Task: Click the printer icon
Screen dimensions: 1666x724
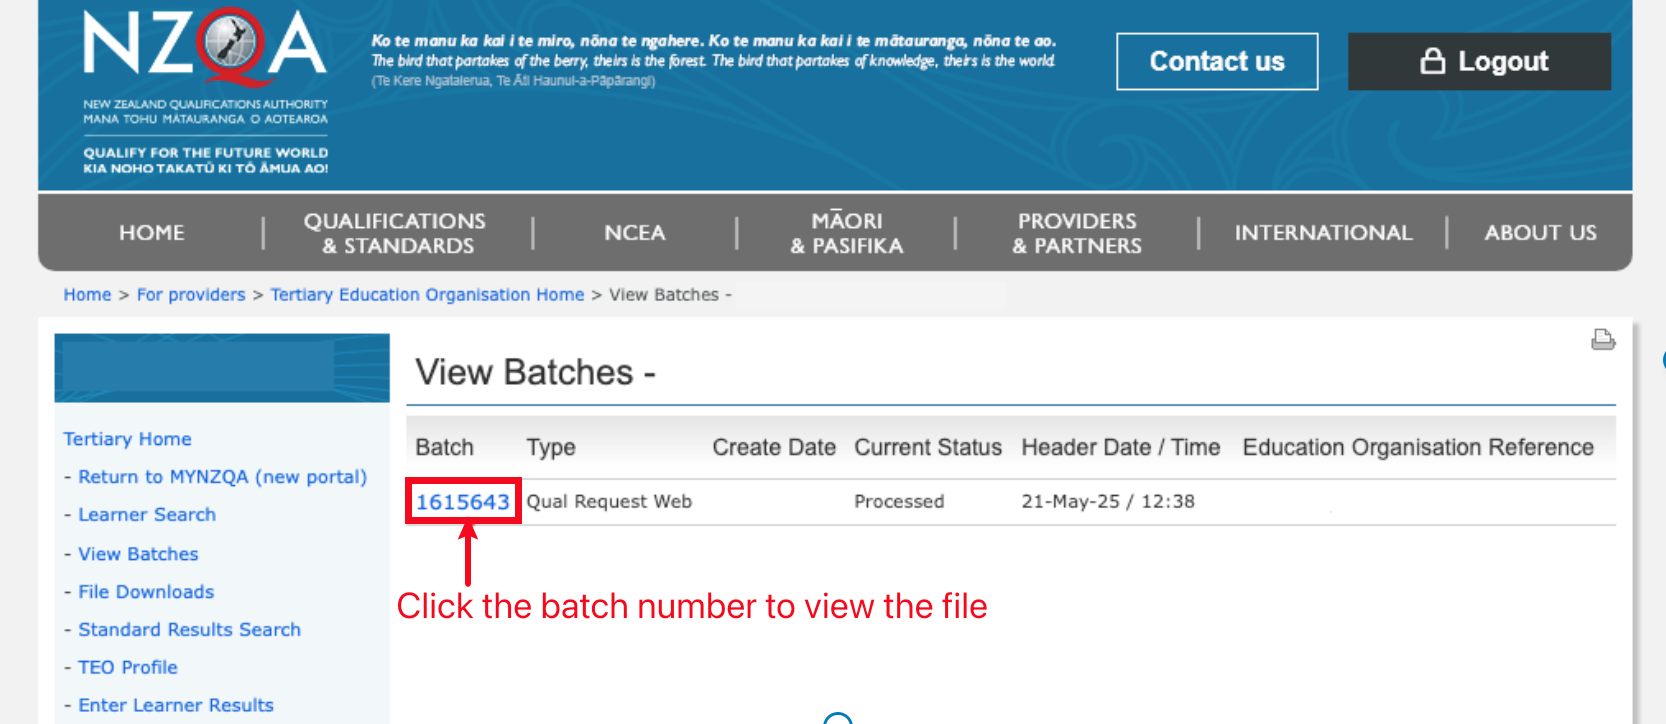Action: (1602, 340)
